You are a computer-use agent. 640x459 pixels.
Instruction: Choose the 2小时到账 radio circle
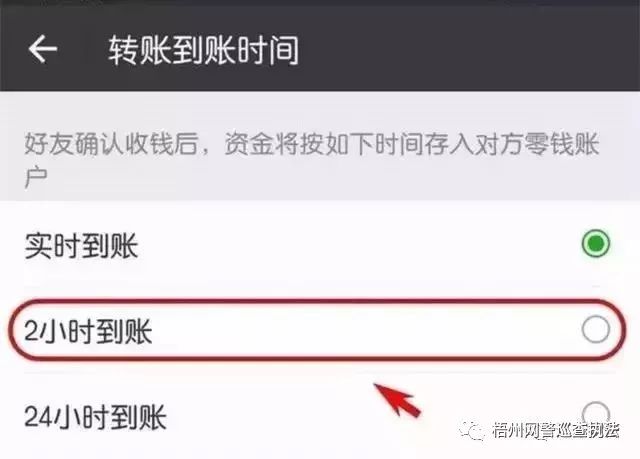596,329
